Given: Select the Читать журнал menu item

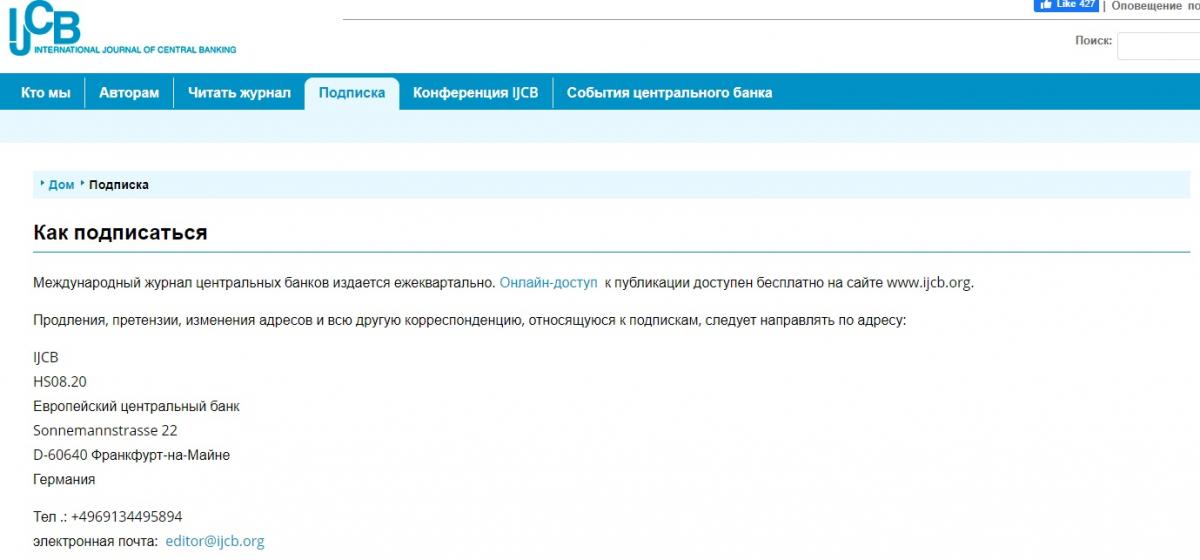Looking at the screenshot, I should coord(239,93).
